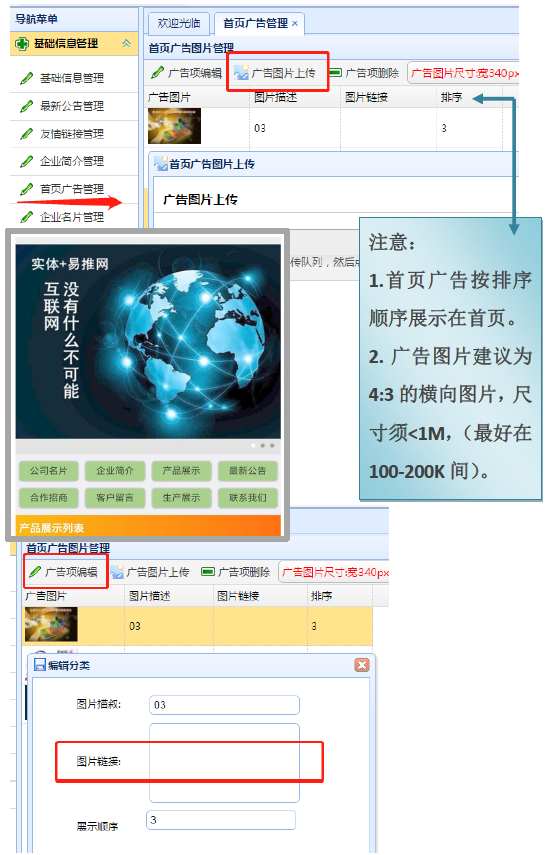Viewport: 549px width, 855px height.
Task: Click 公司名片 green button in preview
Action: tap(49, 471)
